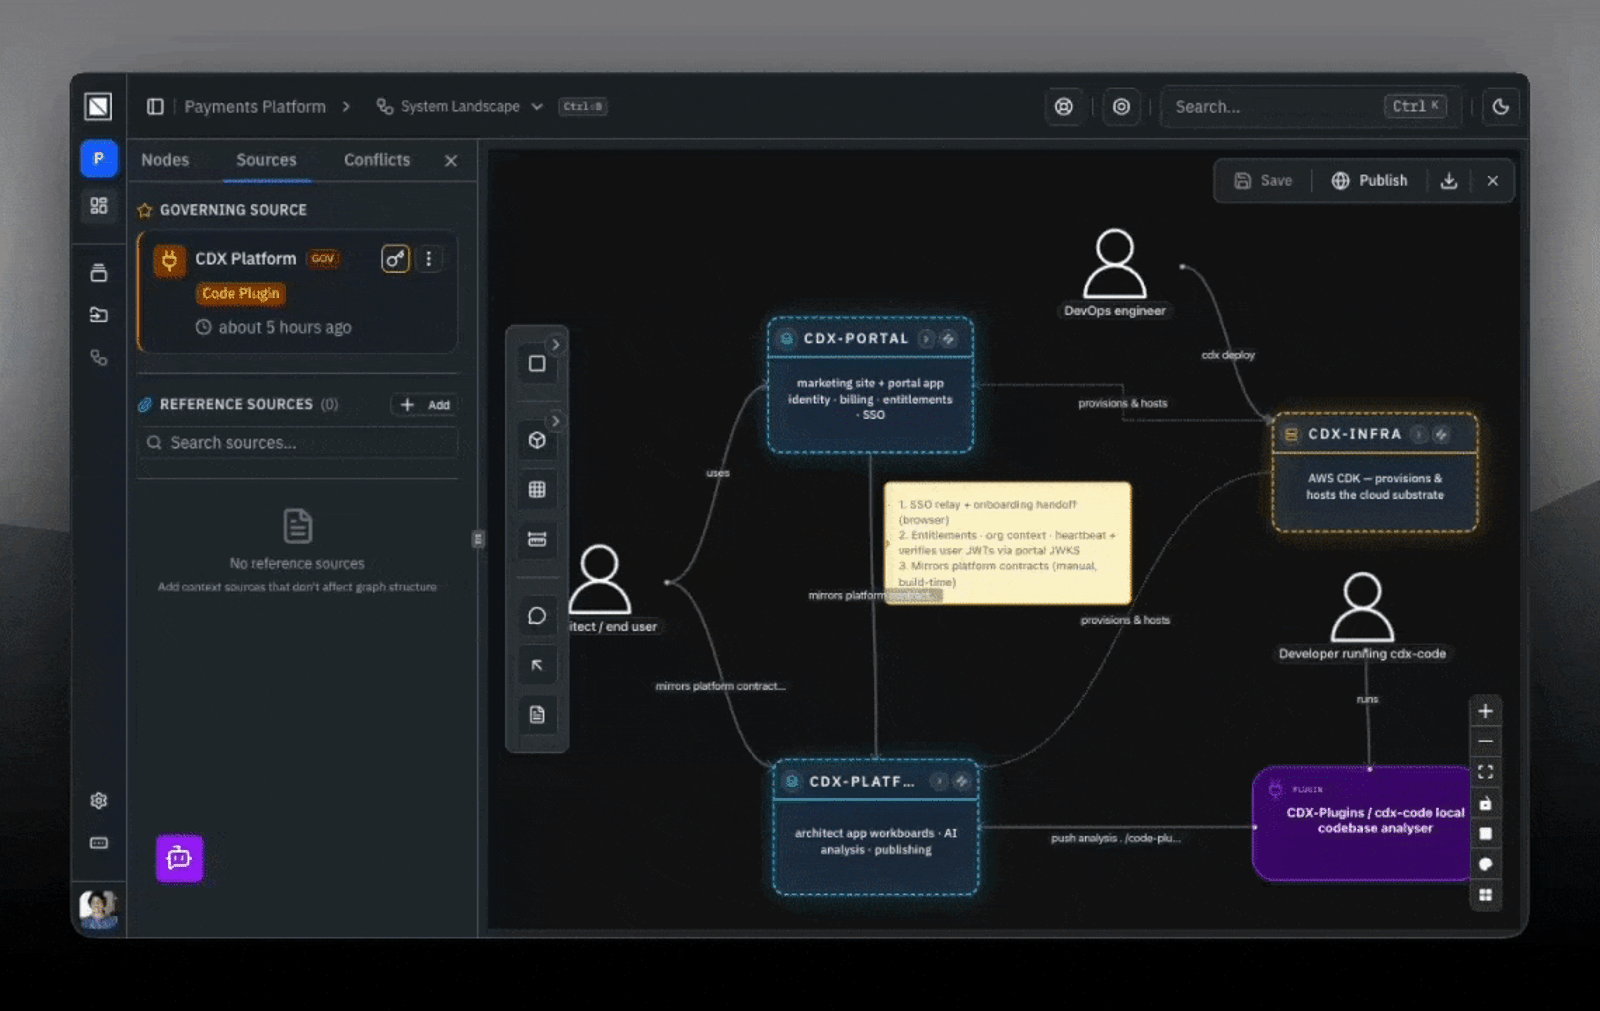The image size is (1600, 1011).
Task: Select the 3D cube node tool
Action: click(x=537, y=440)
